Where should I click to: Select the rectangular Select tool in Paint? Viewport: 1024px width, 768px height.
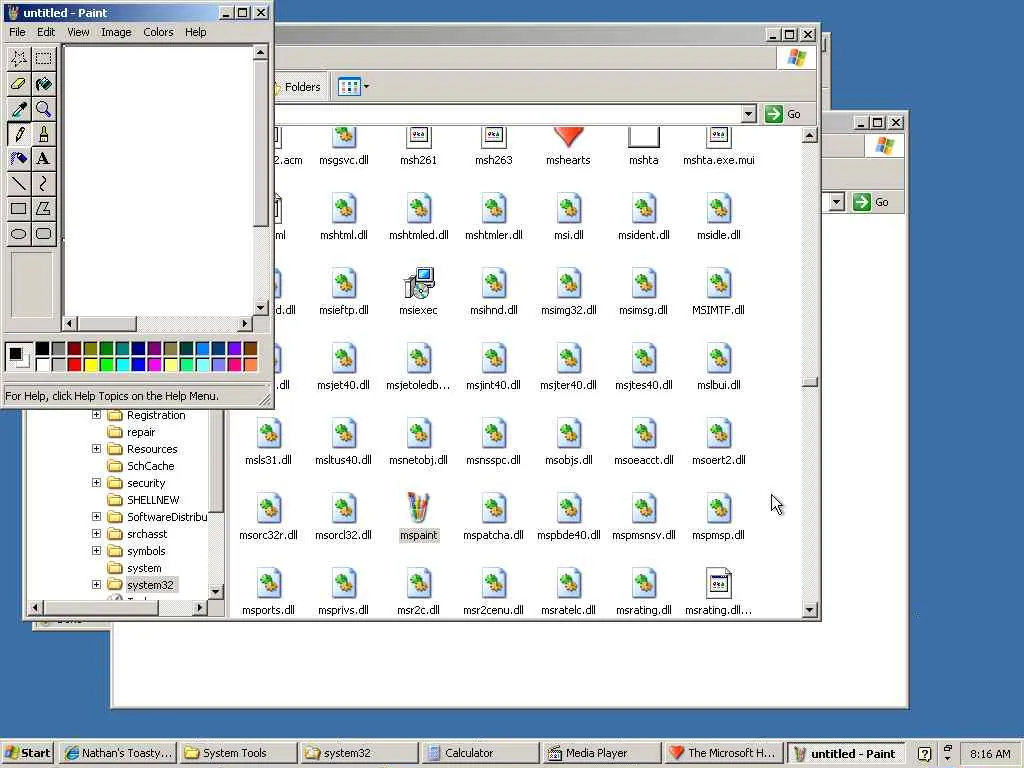pyautogui.click(x=44, y=59)
